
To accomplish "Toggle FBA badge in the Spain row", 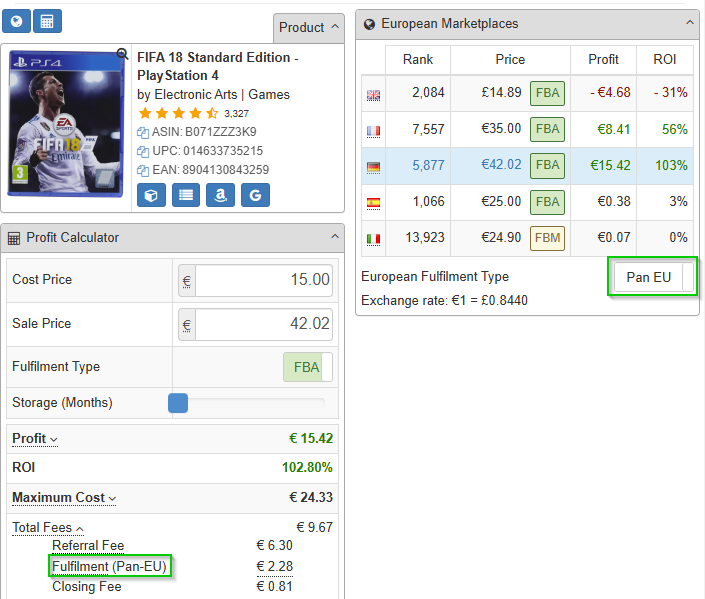I will (547, 202).
